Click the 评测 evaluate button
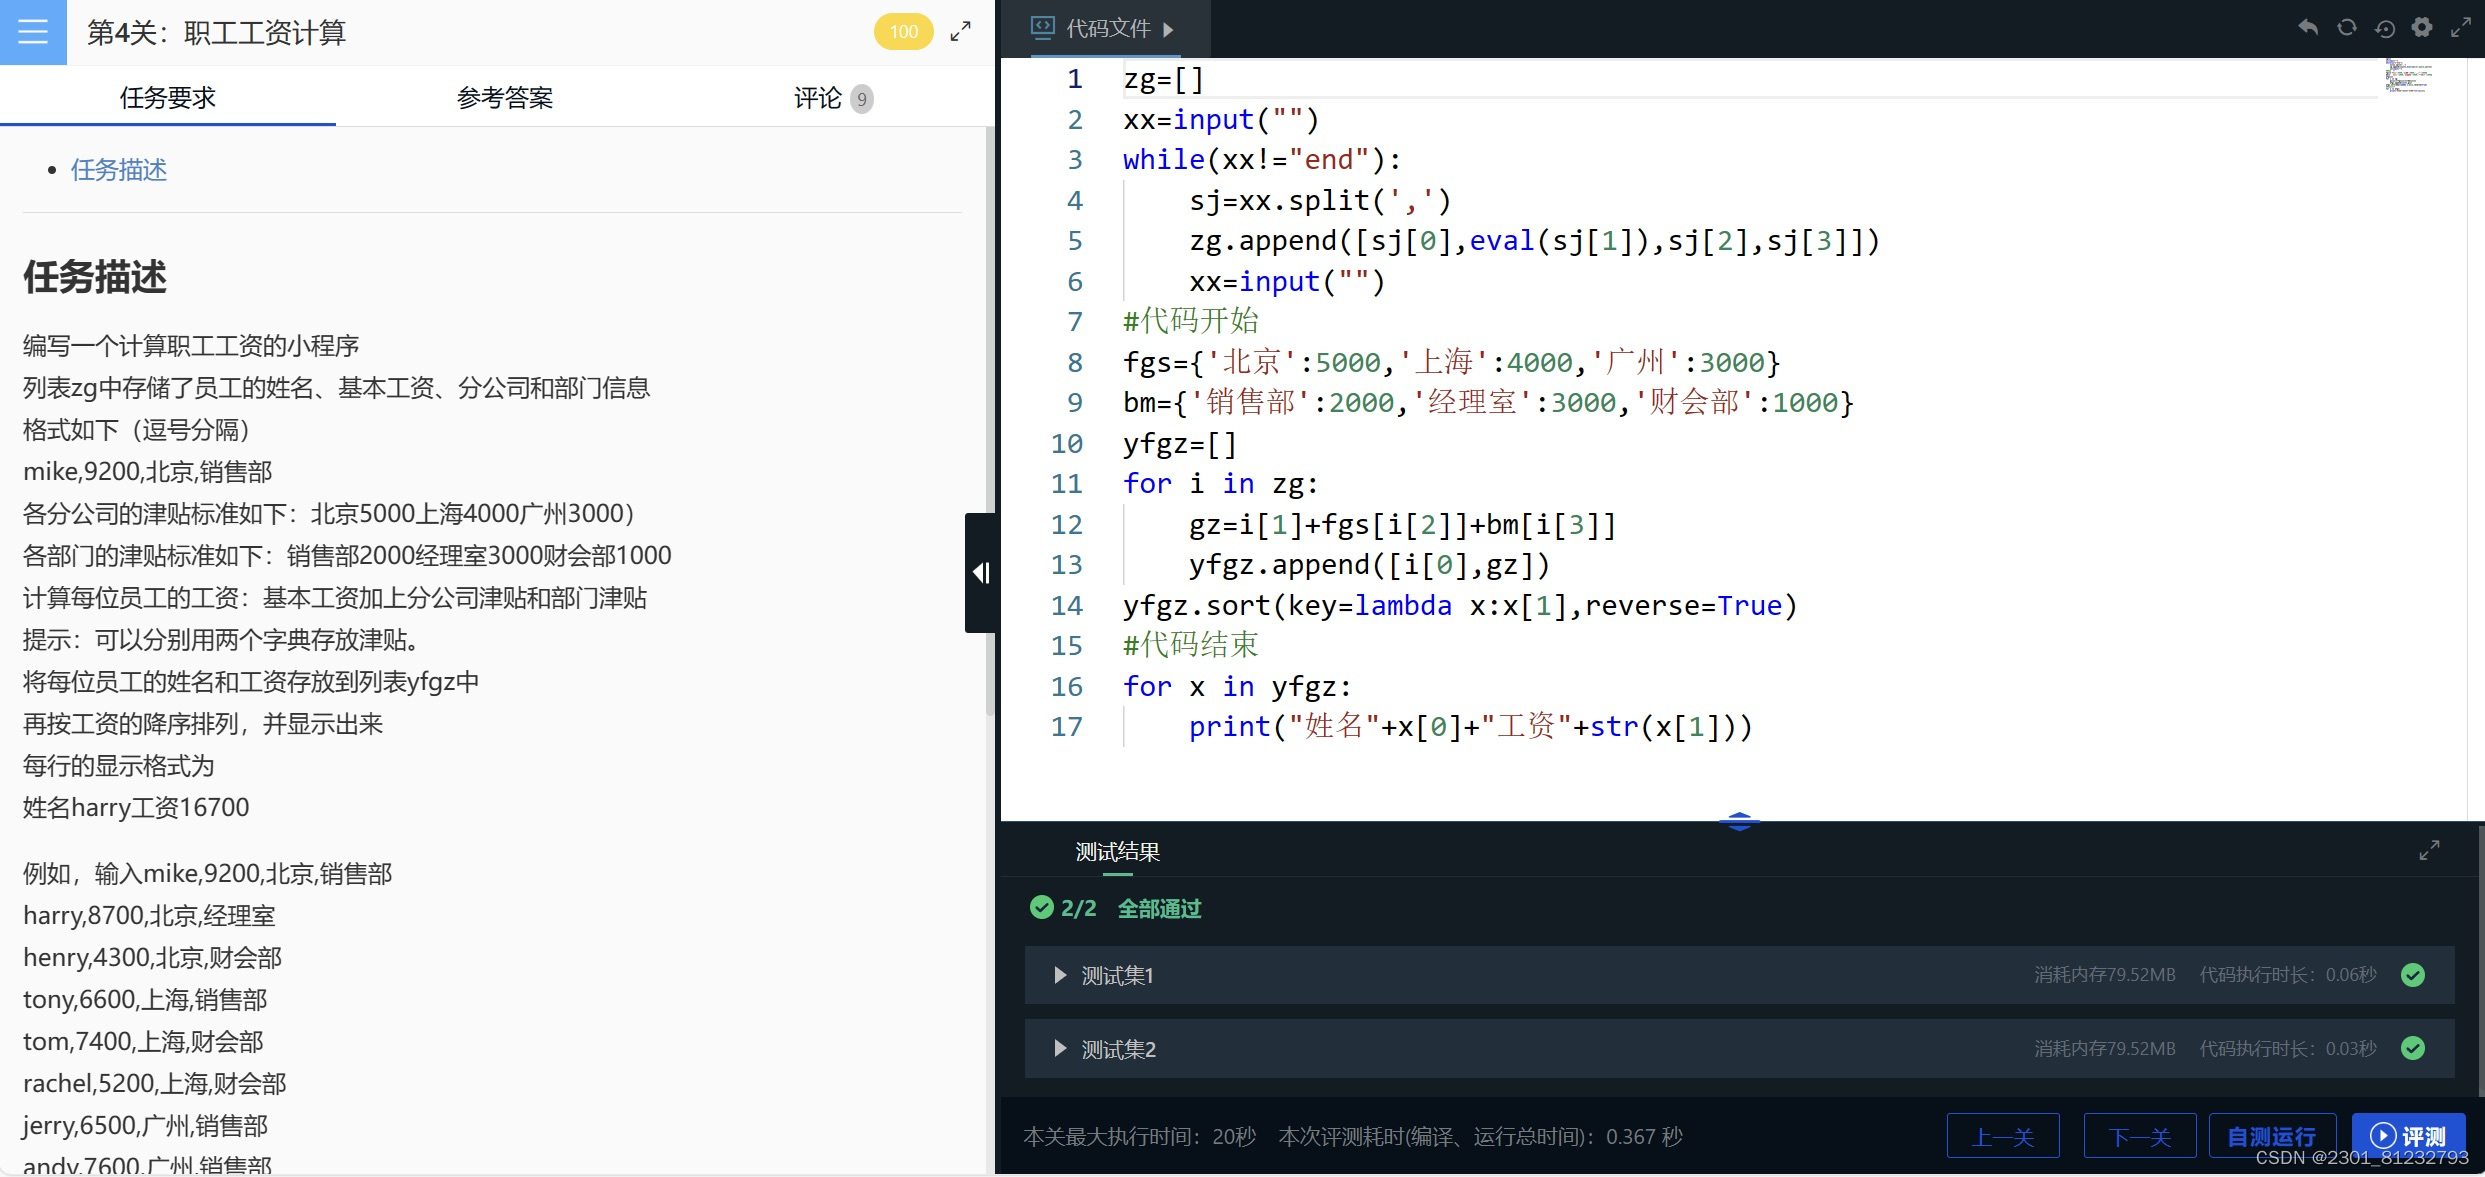Screen dimensions: 2485x1177 2408,1136
